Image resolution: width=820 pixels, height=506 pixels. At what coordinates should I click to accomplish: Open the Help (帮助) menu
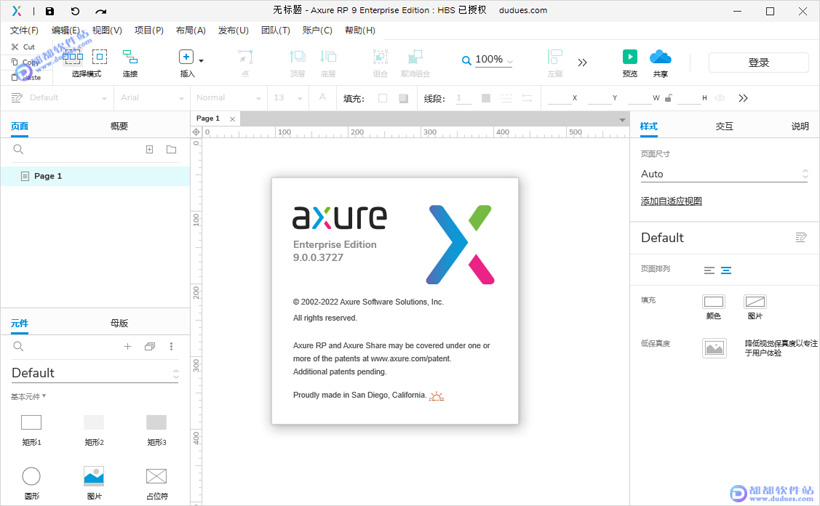click(360, 30)
